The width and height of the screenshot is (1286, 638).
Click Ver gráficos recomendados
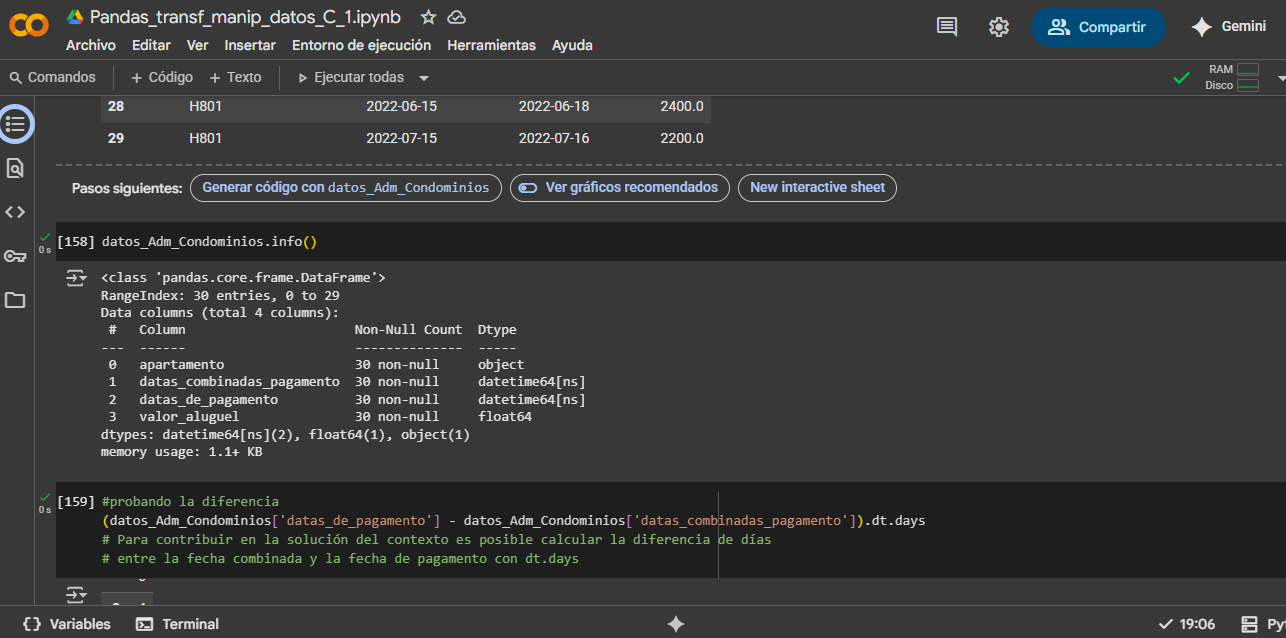click(620, 188)
